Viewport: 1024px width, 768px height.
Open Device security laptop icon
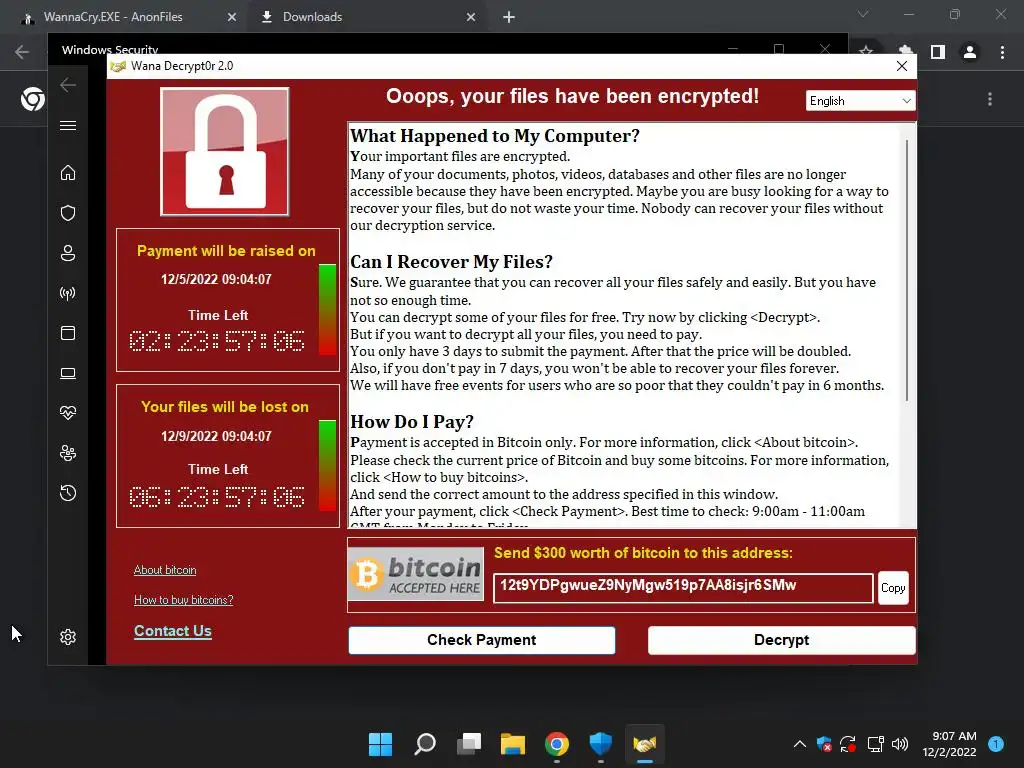pos(68,373)
